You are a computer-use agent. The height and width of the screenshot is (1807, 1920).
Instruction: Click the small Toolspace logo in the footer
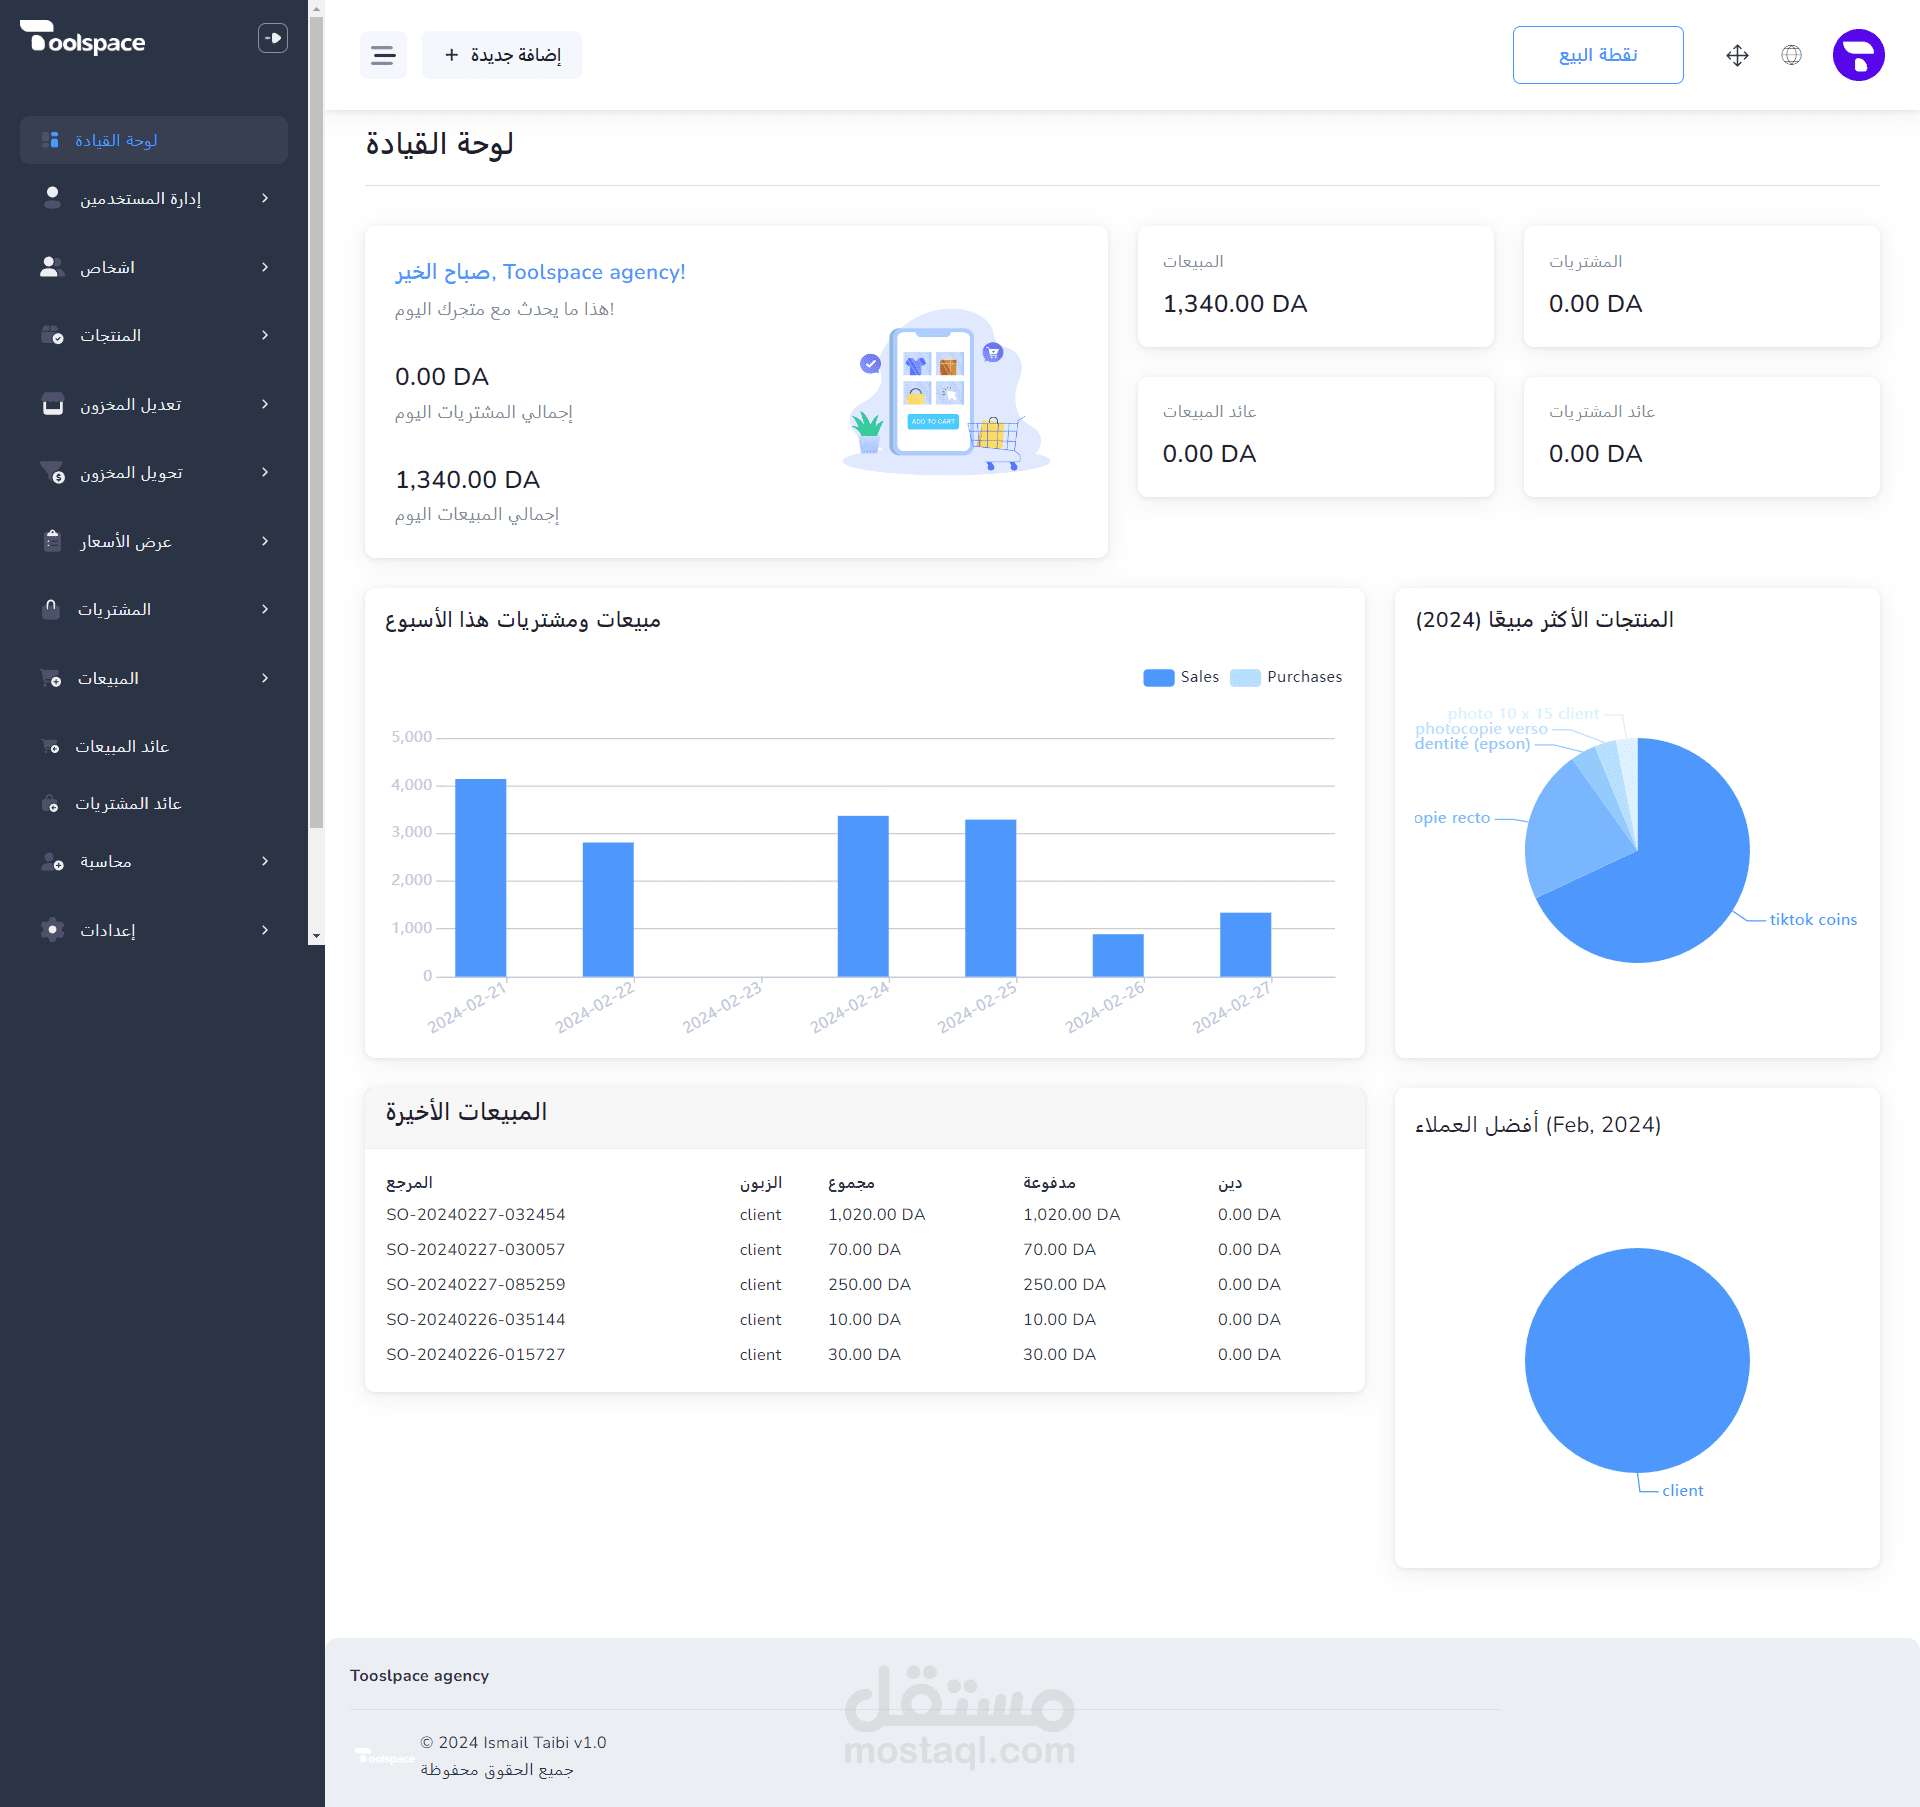pyautogui.click(x=384, y=1756)
